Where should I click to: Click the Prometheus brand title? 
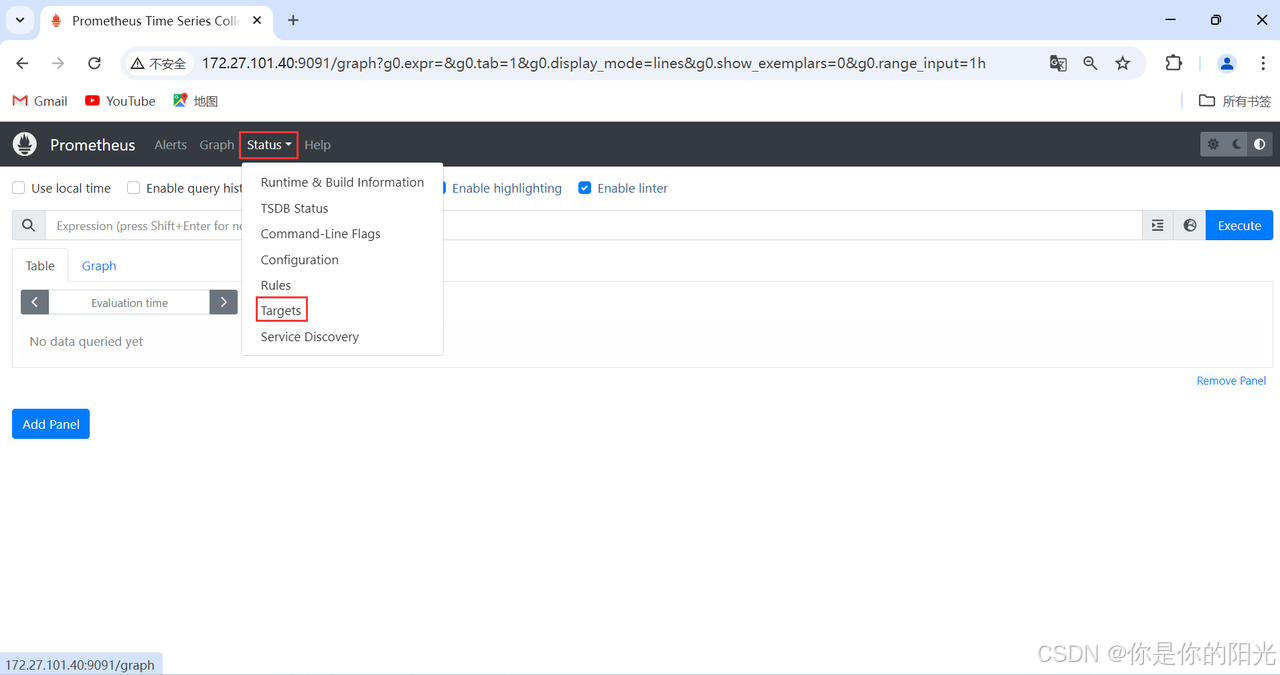[92, 145]
